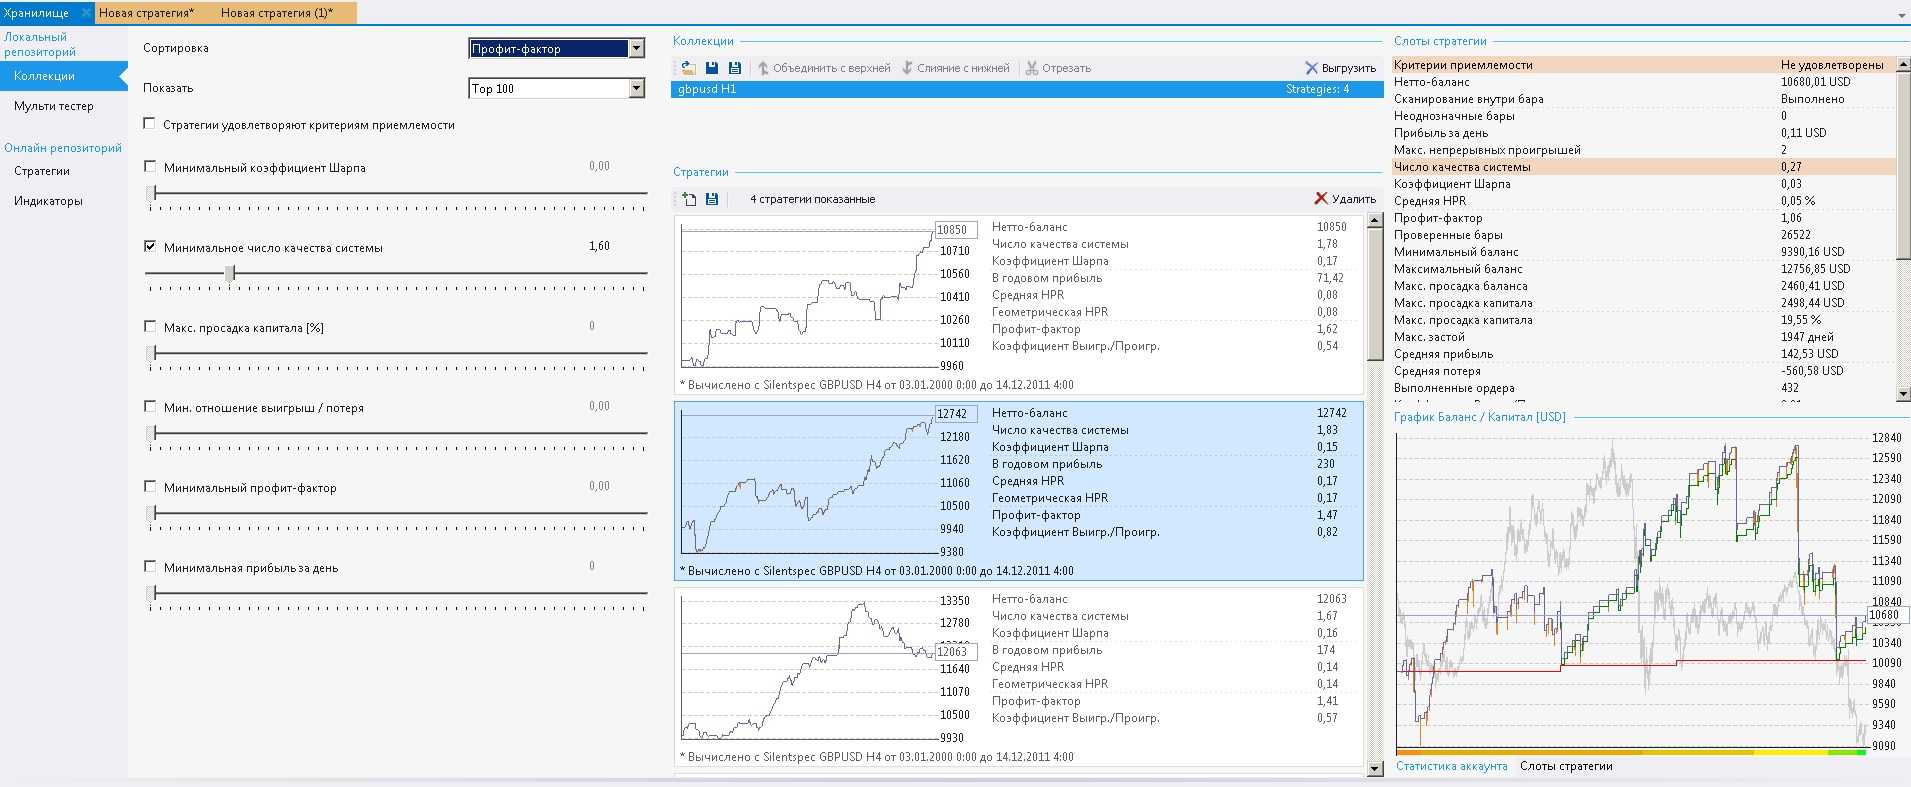
Task: Click the open collection folder icon
Action: point(688,68)
